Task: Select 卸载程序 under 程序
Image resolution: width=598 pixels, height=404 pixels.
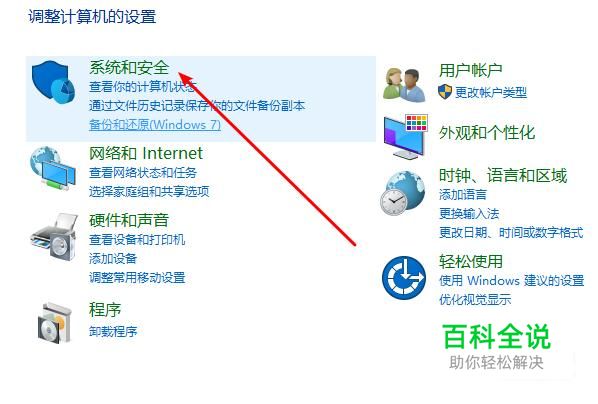Action: point(113,331)
